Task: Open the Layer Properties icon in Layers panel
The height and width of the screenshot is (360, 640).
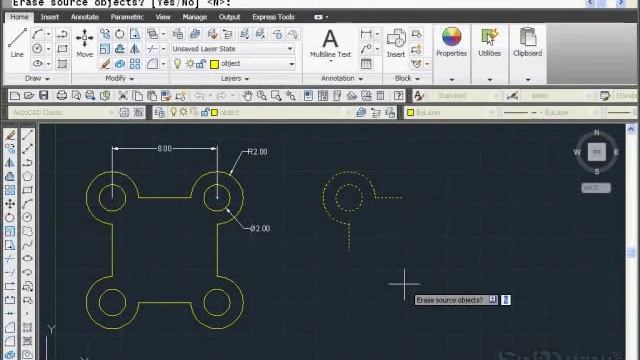Action: coord(178,34)
